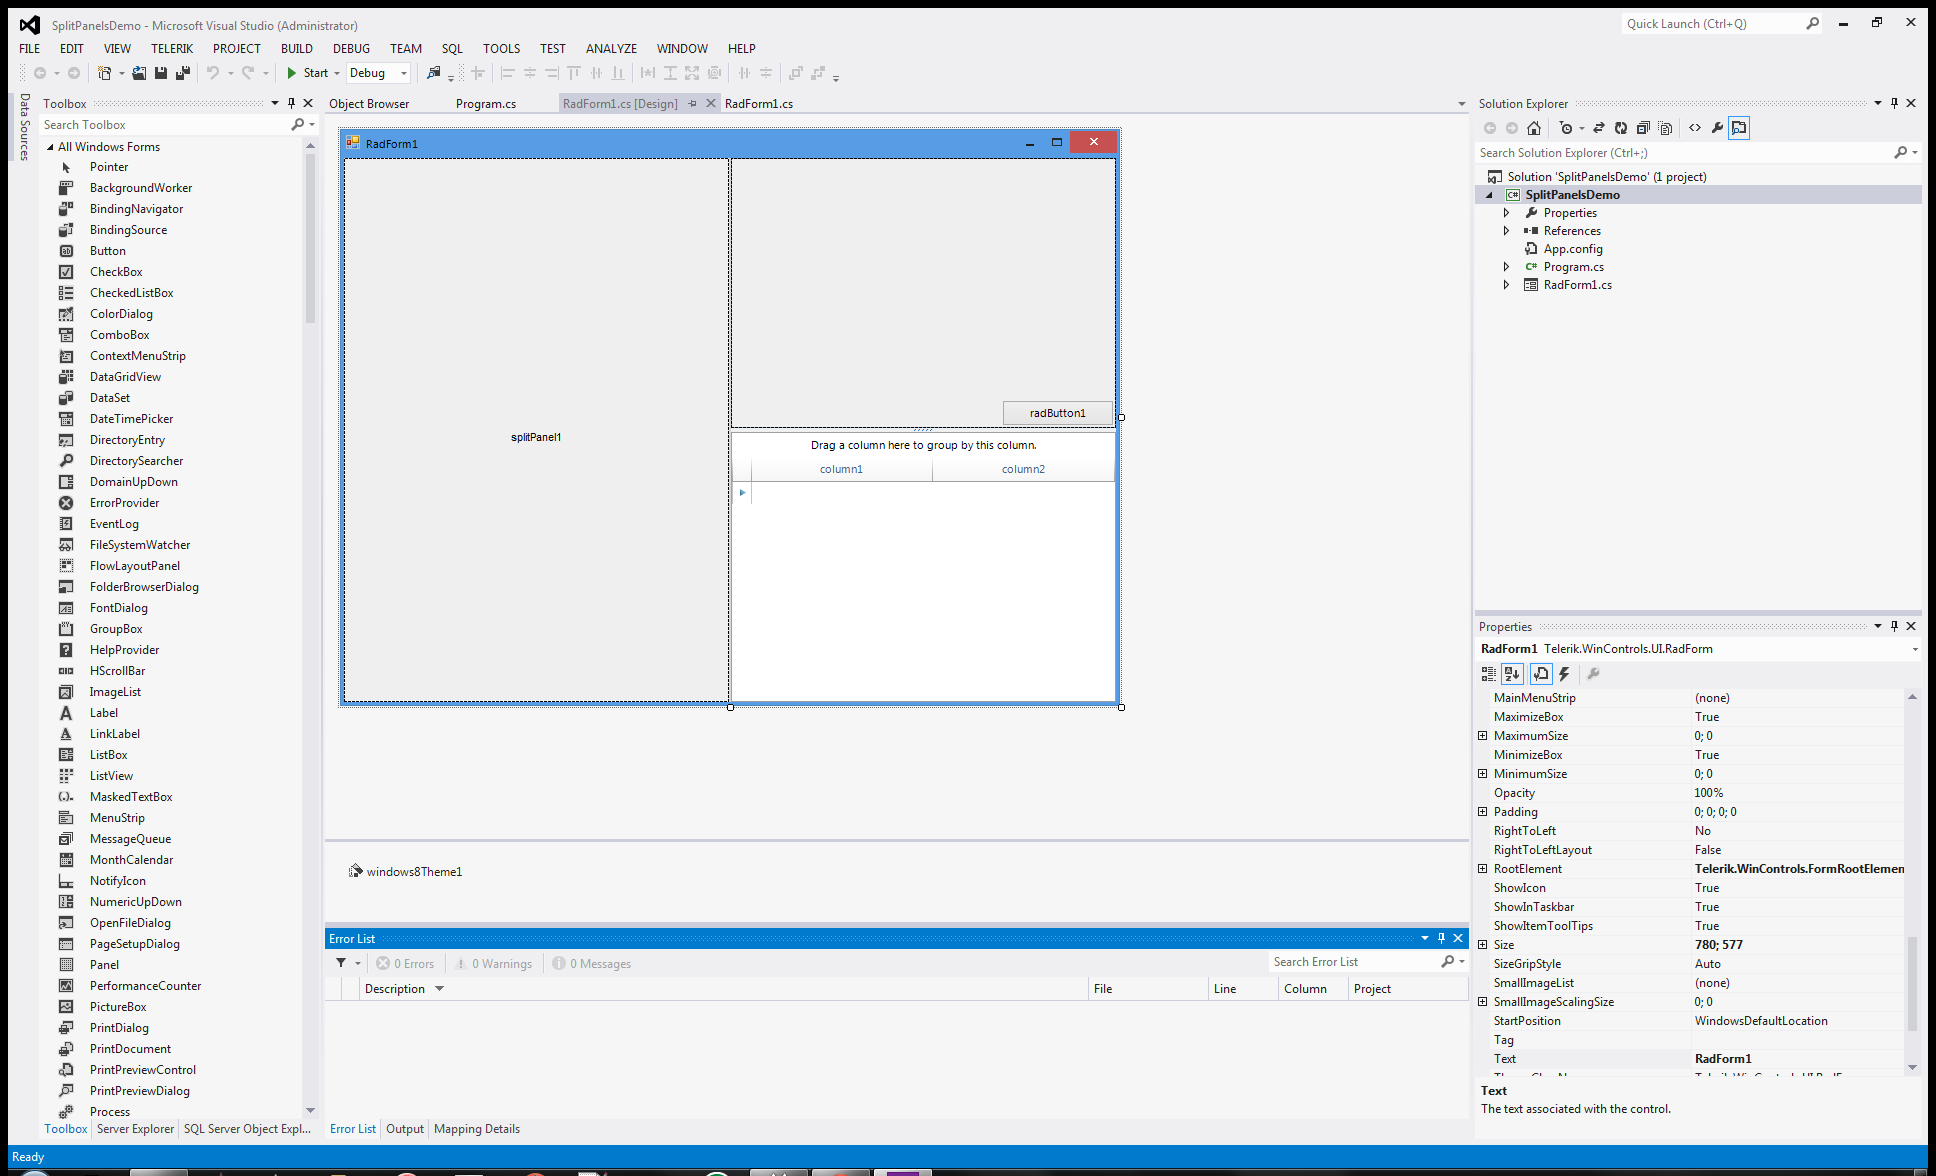Click radButton1 on the form designer
1936x1176 pixels.
pyautogui.click(x=1058, y=413)
